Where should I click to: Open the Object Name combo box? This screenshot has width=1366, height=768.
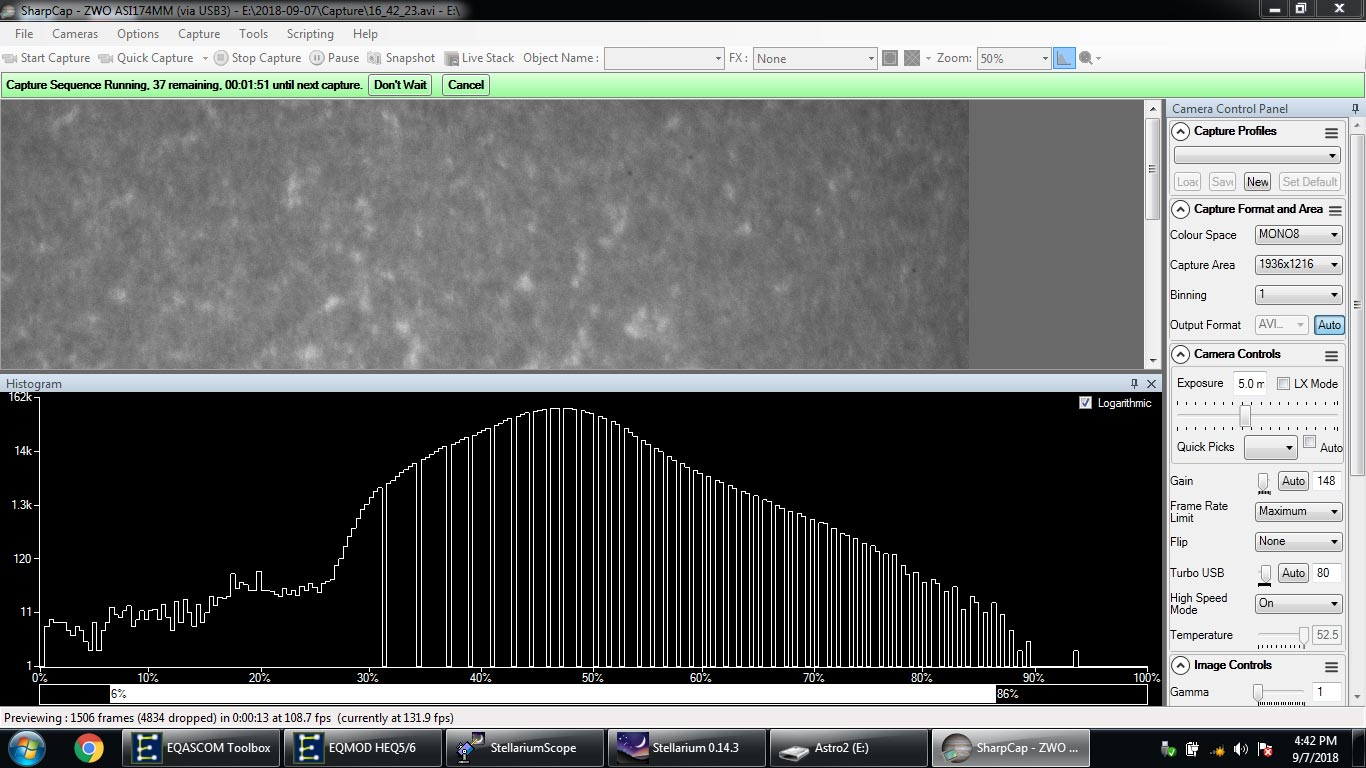point(664,58)
